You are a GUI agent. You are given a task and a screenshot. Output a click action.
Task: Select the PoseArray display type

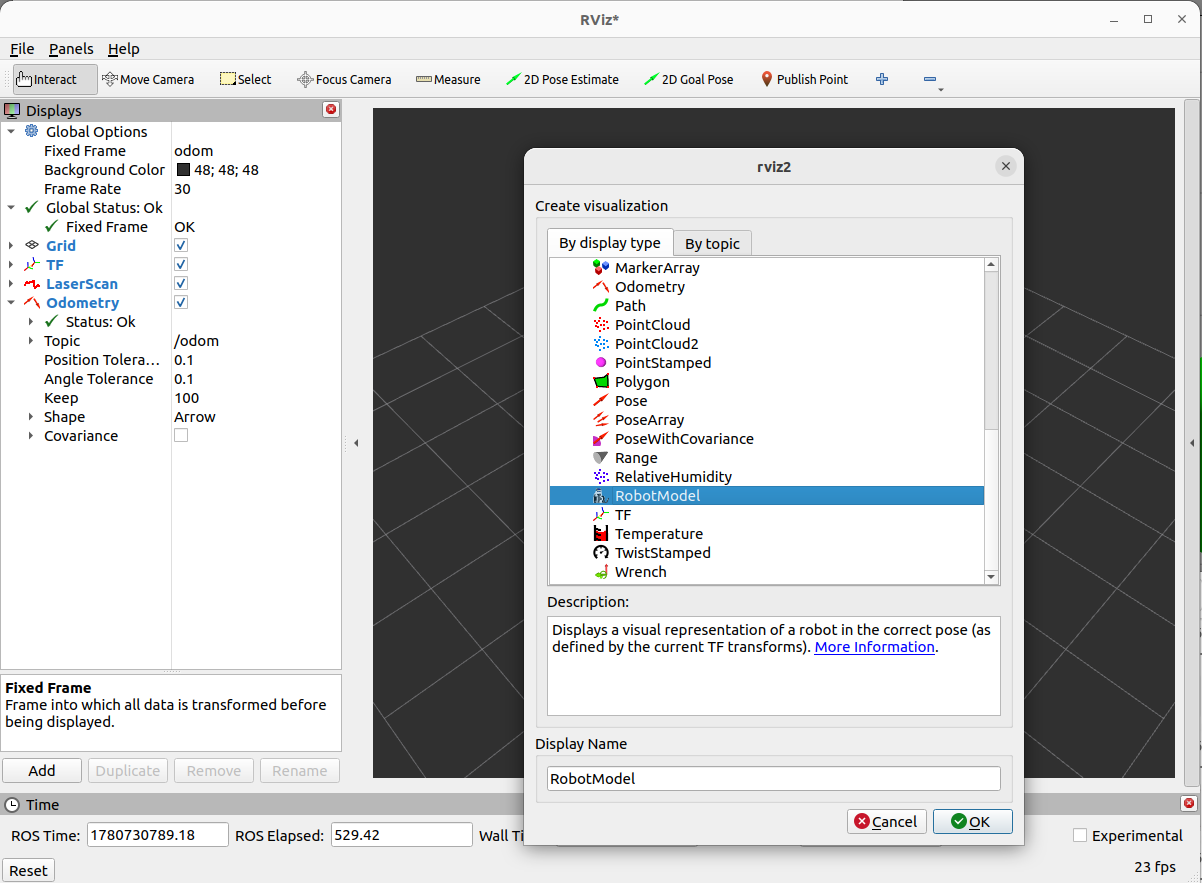point(649,420)
